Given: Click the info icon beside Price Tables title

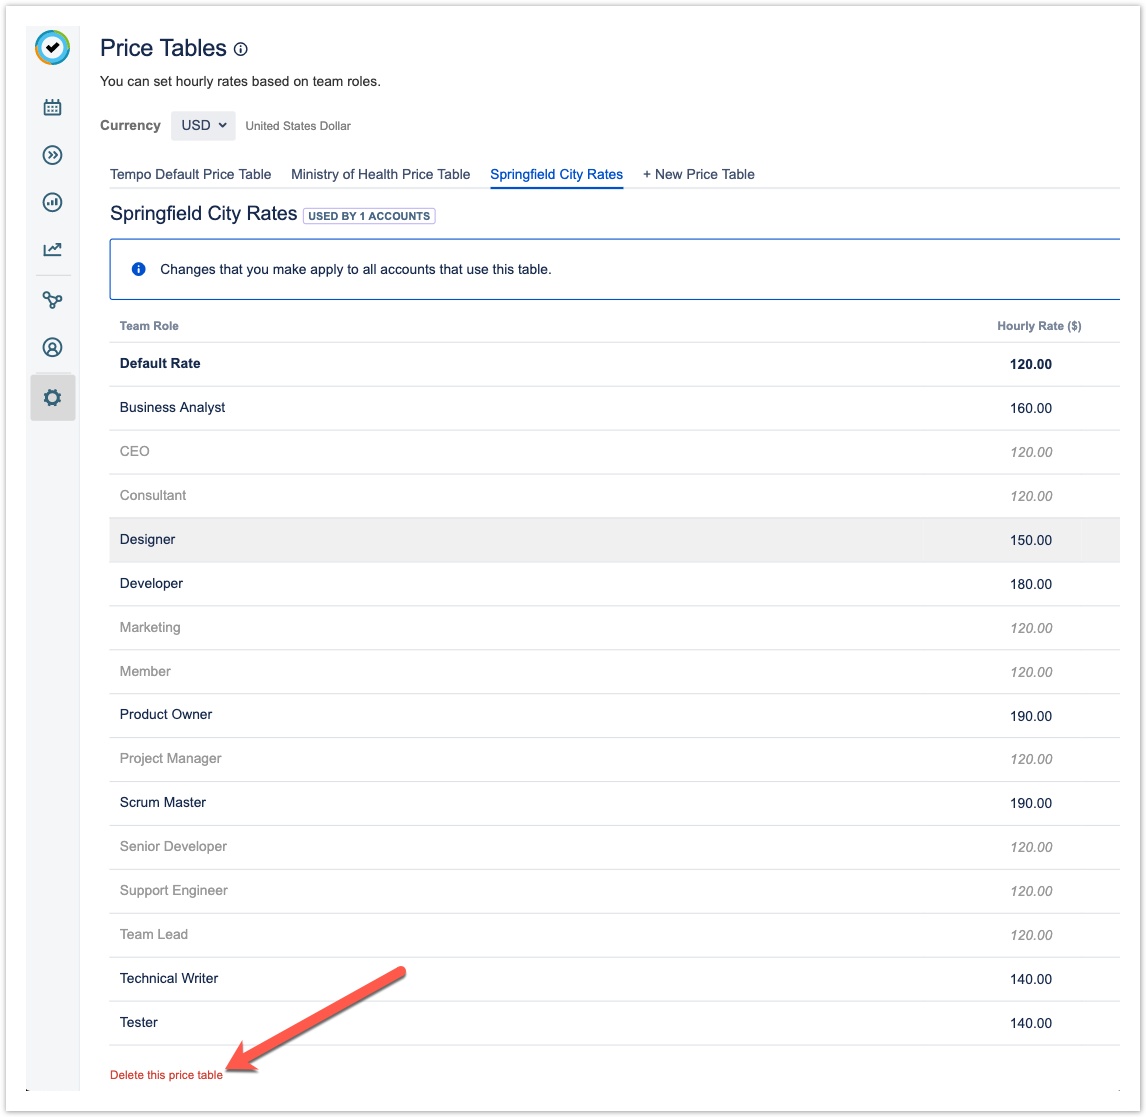Looking at the screenshot, I should (240, 49).
